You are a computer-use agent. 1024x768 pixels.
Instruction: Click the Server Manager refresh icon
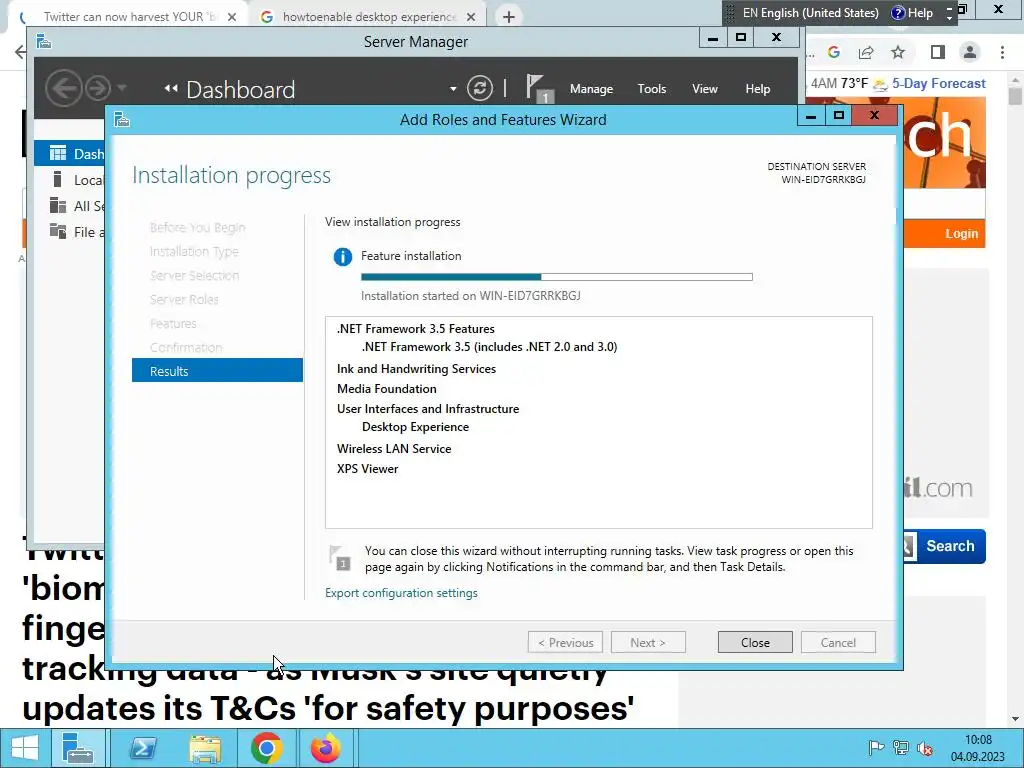pos(479,88)
